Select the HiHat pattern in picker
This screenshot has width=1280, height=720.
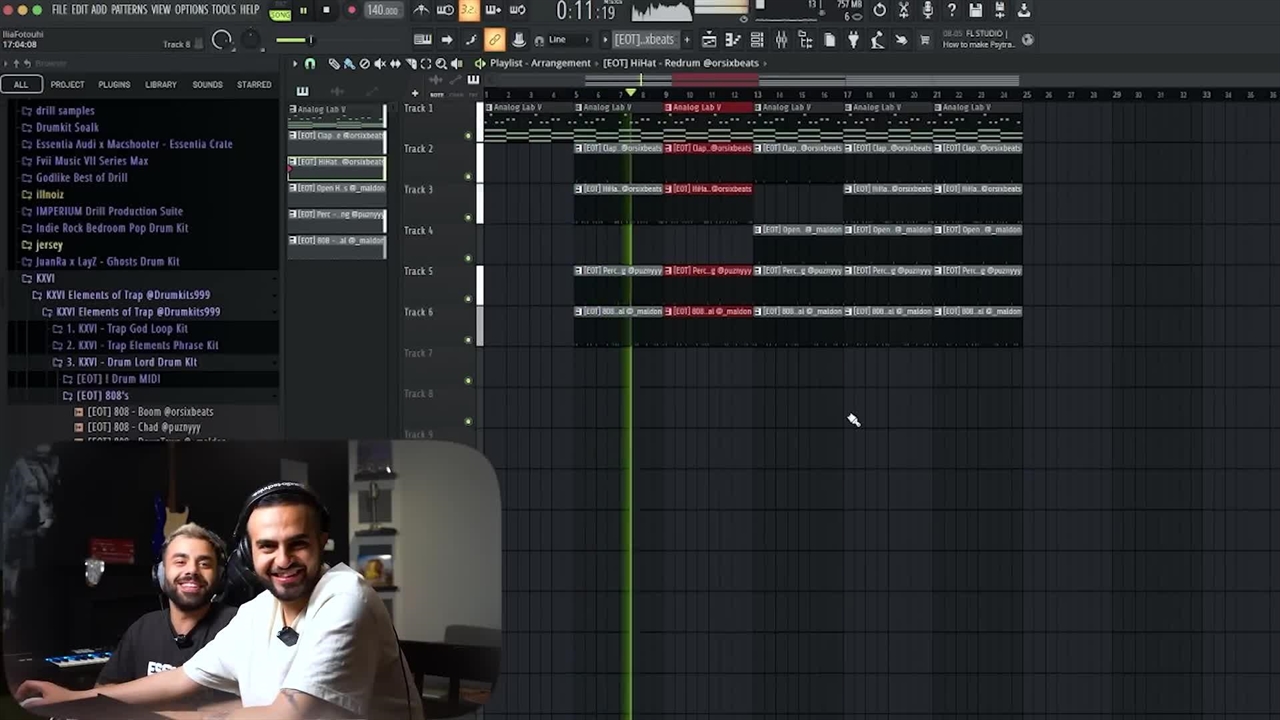coord(336,162)
